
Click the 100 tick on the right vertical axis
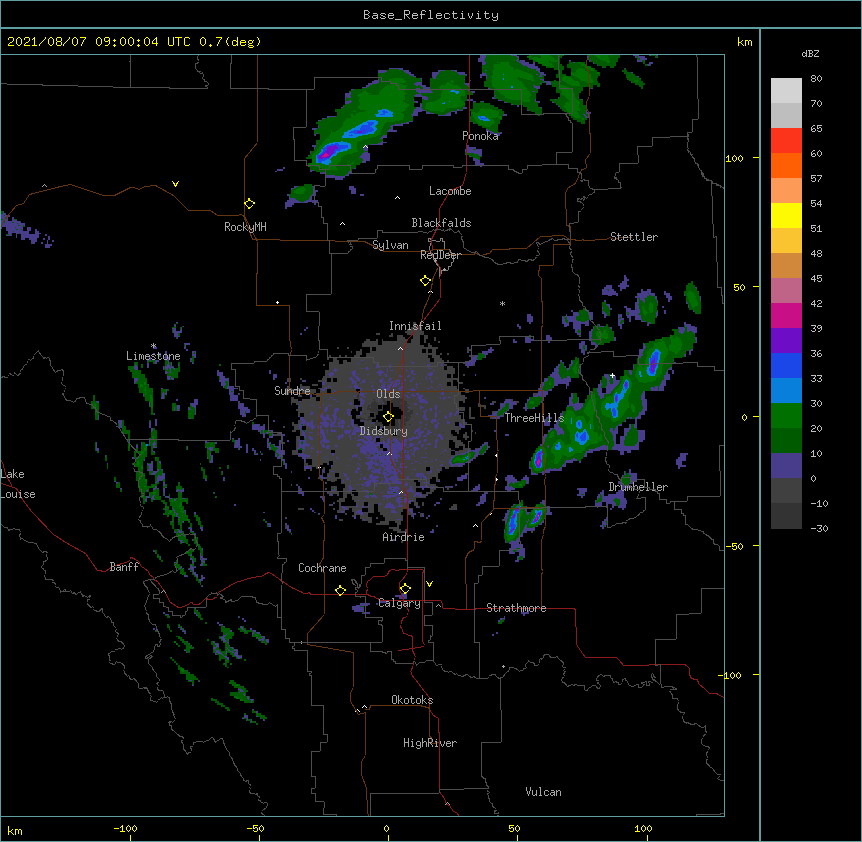734,158
